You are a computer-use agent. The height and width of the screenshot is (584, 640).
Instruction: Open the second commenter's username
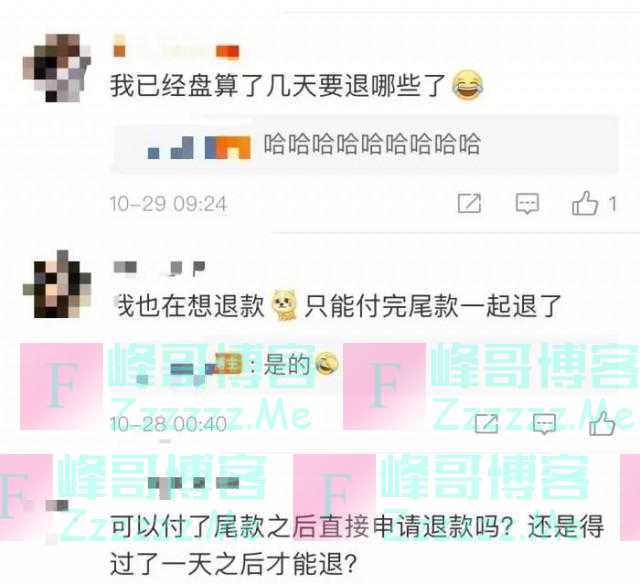159,268
